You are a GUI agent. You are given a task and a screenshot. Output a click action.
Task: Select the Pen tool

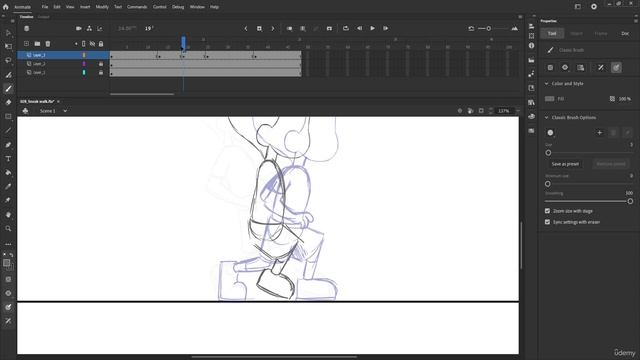[x=8, y=144]
